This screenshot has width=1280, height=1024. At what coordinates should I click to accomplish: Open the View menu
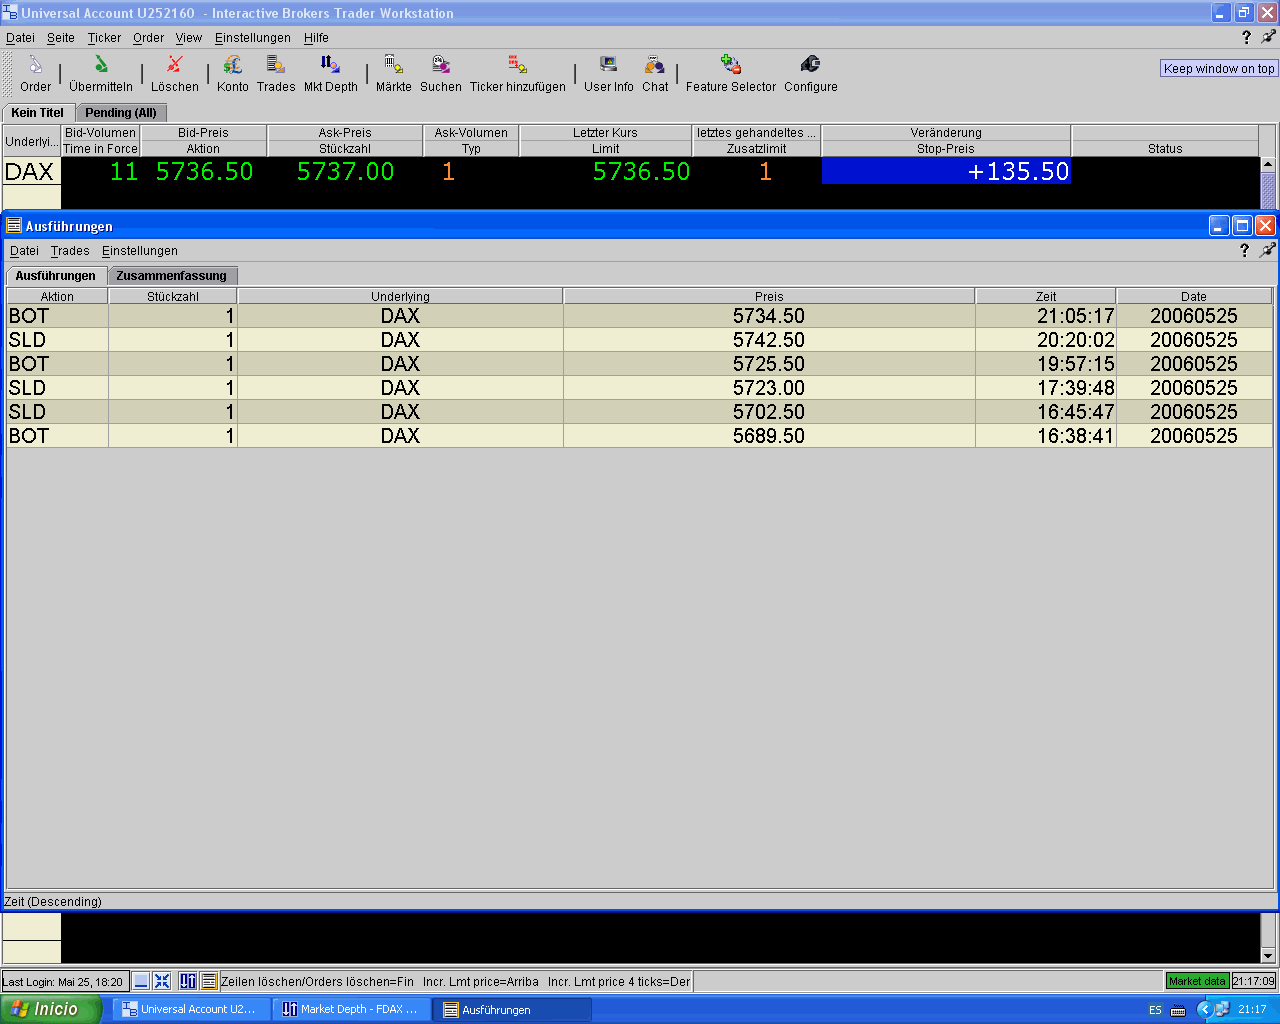click(x=189, y=38)
